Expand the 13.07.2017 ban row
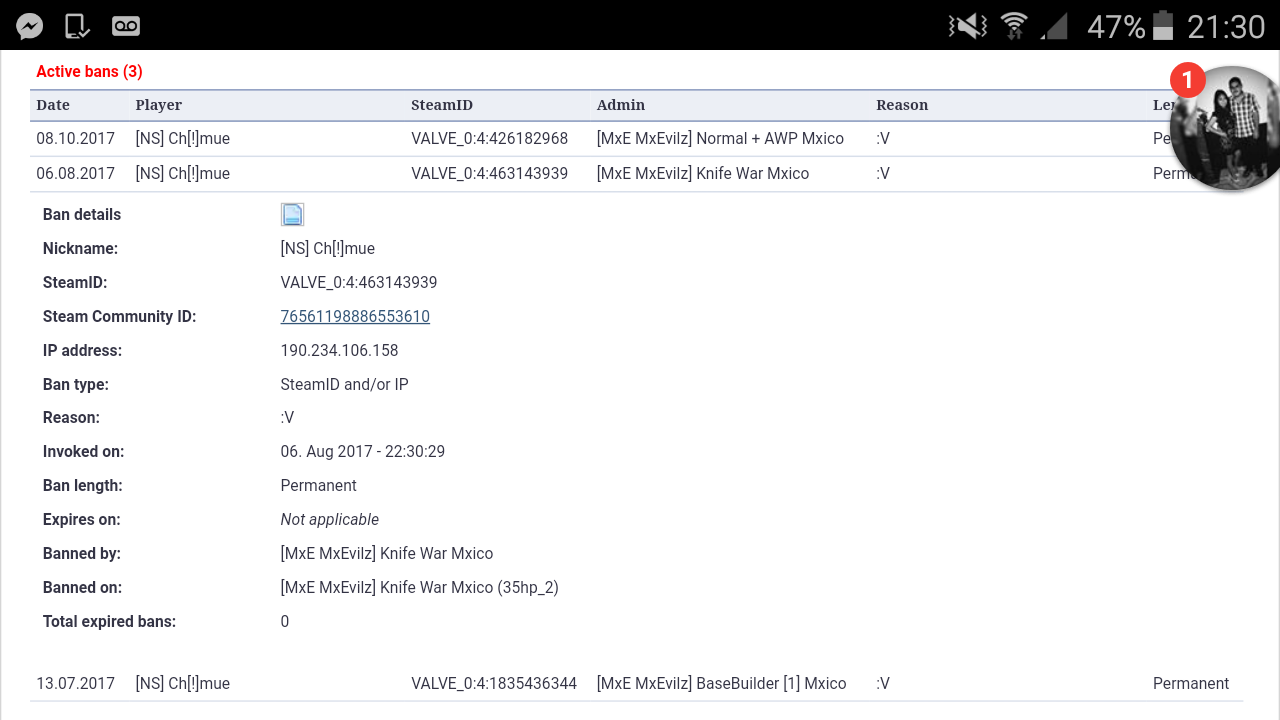This screenshot has height=720, width=1280. 636,684
